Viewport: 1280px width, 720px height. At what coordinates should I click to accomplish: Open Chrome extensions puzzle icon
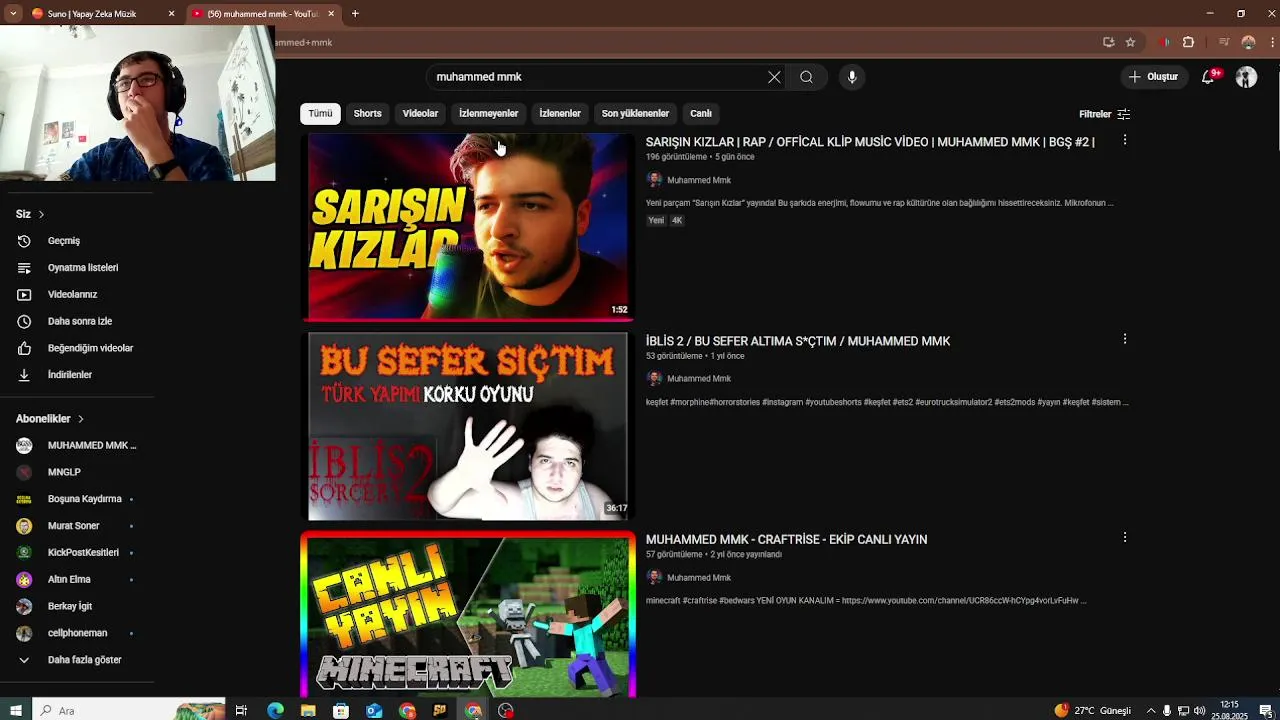click(x=1188, y=42)
